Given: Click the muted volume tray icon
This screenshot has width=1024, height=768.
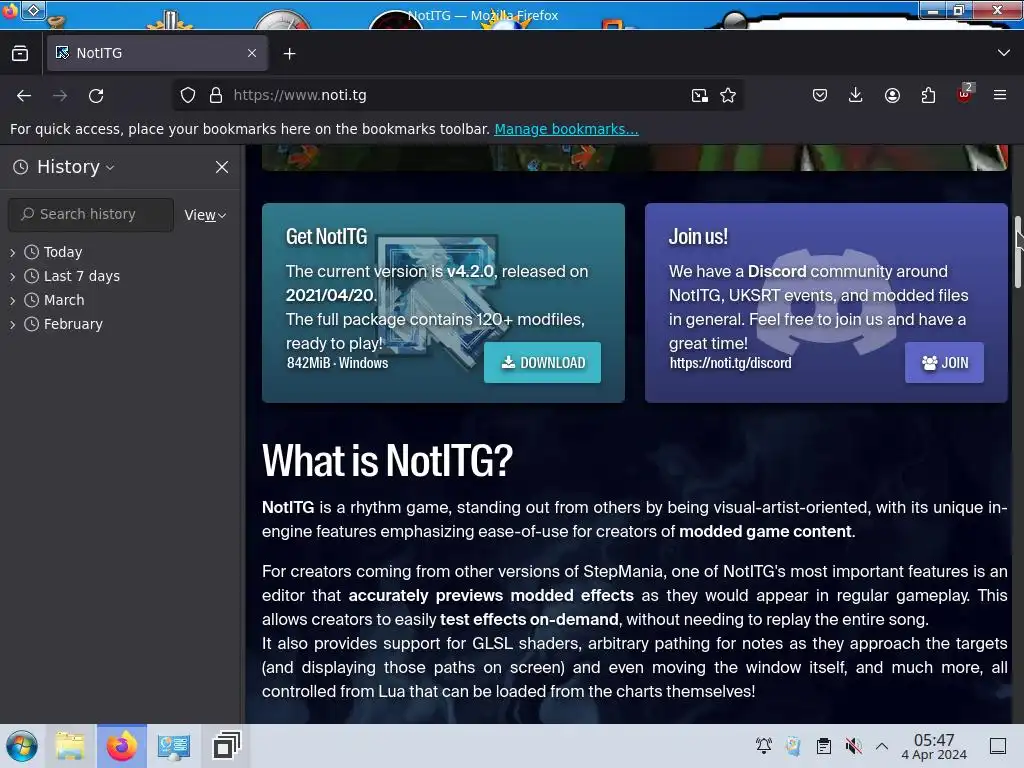Looking at the screenshot, I should click(x=854, y=745).
